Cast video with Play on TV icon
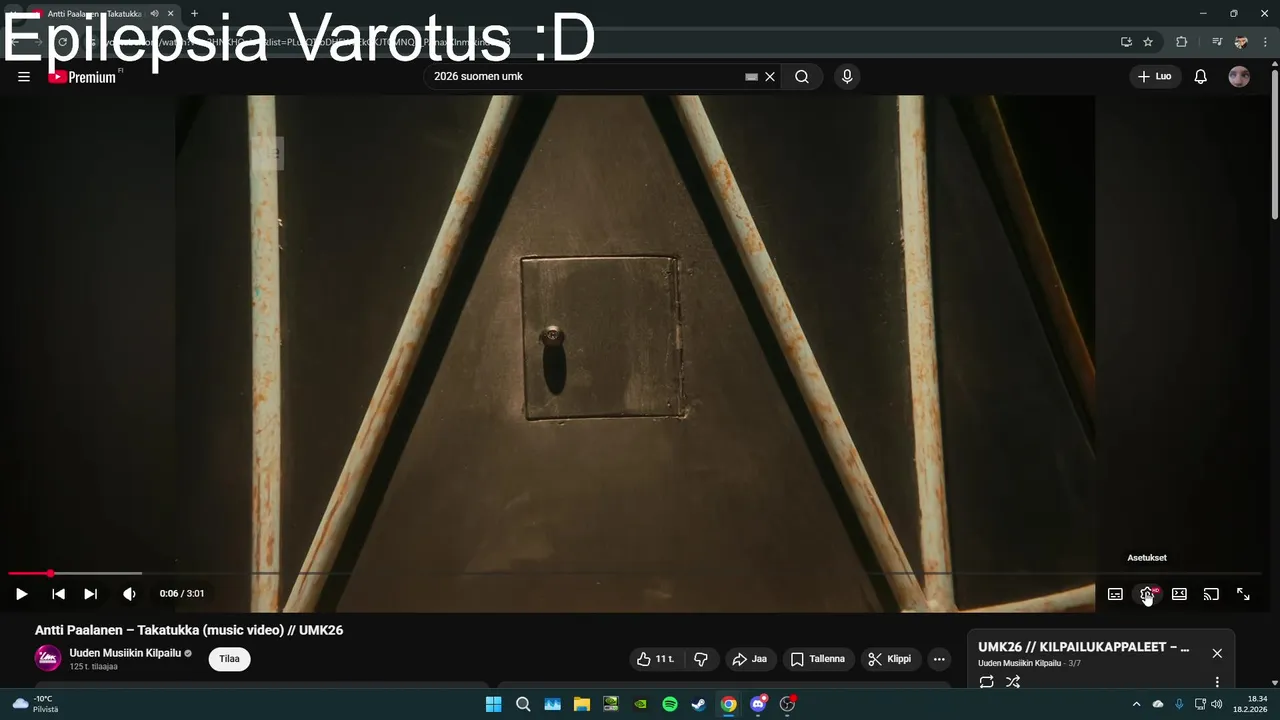Screen dimensions: 1280x720 [x=1211, y=594]
